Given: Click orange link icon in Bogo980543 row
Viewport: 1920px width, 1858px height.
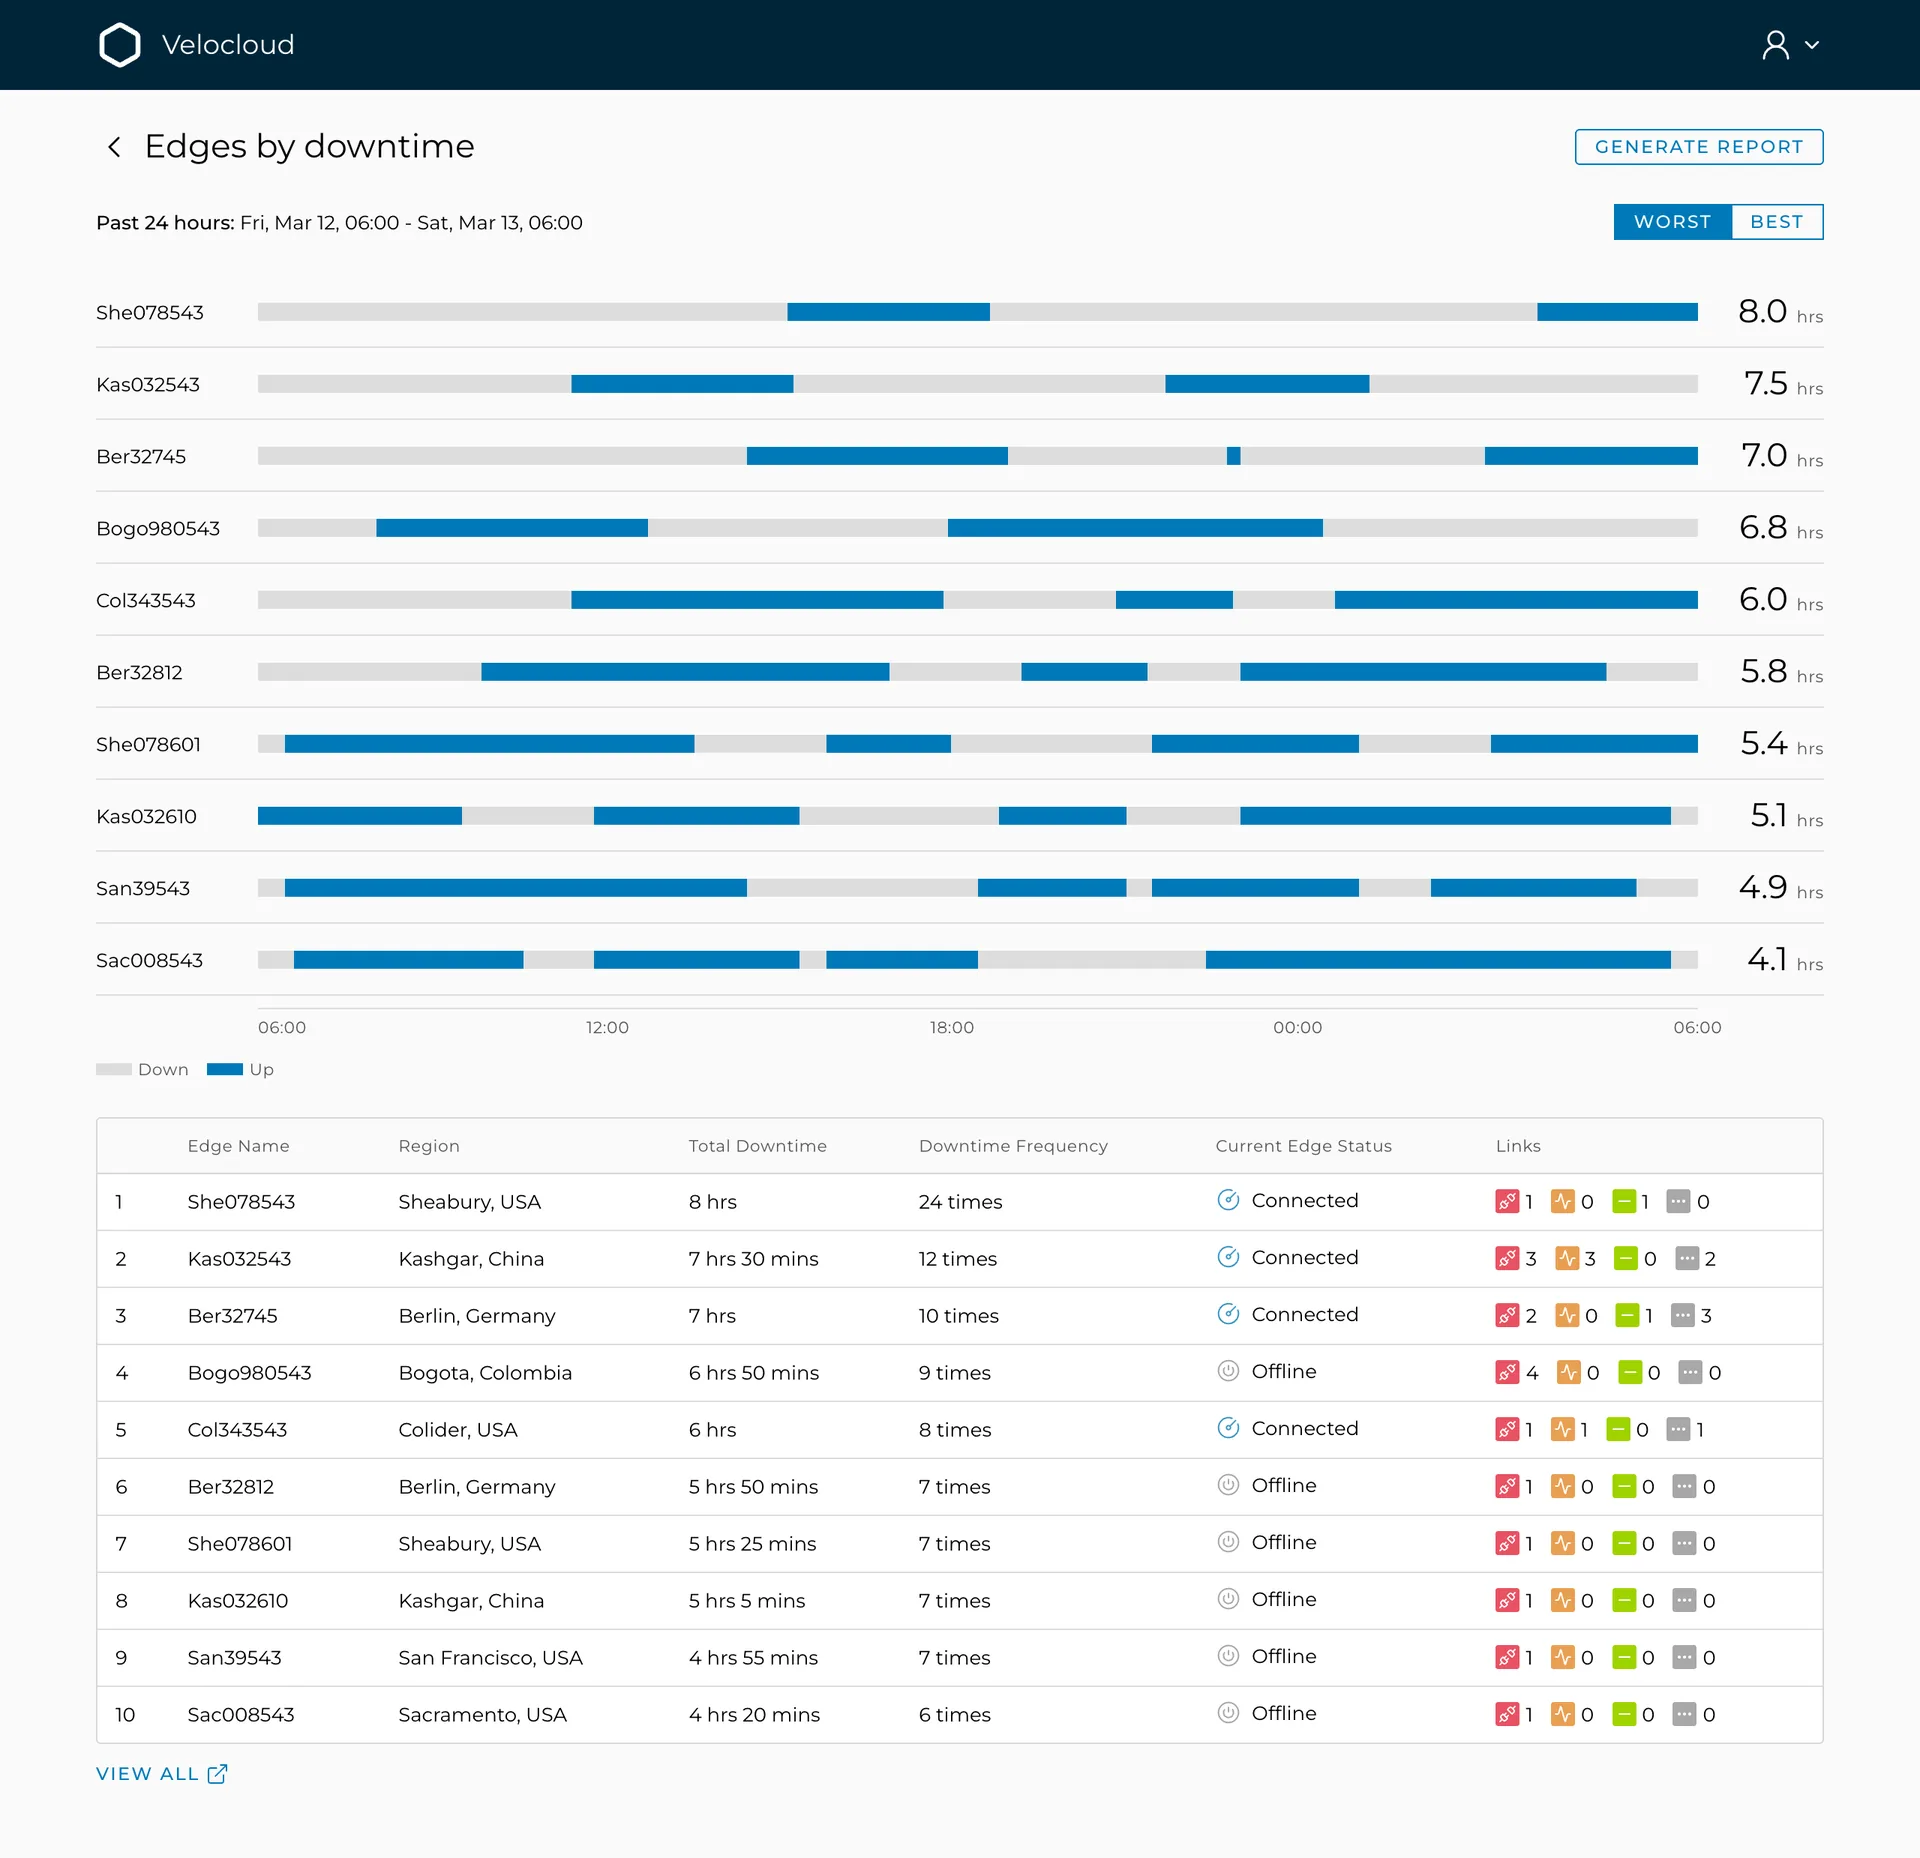Looking at the screenshot, I should pyautogui.click(x=1568, y=1372).
